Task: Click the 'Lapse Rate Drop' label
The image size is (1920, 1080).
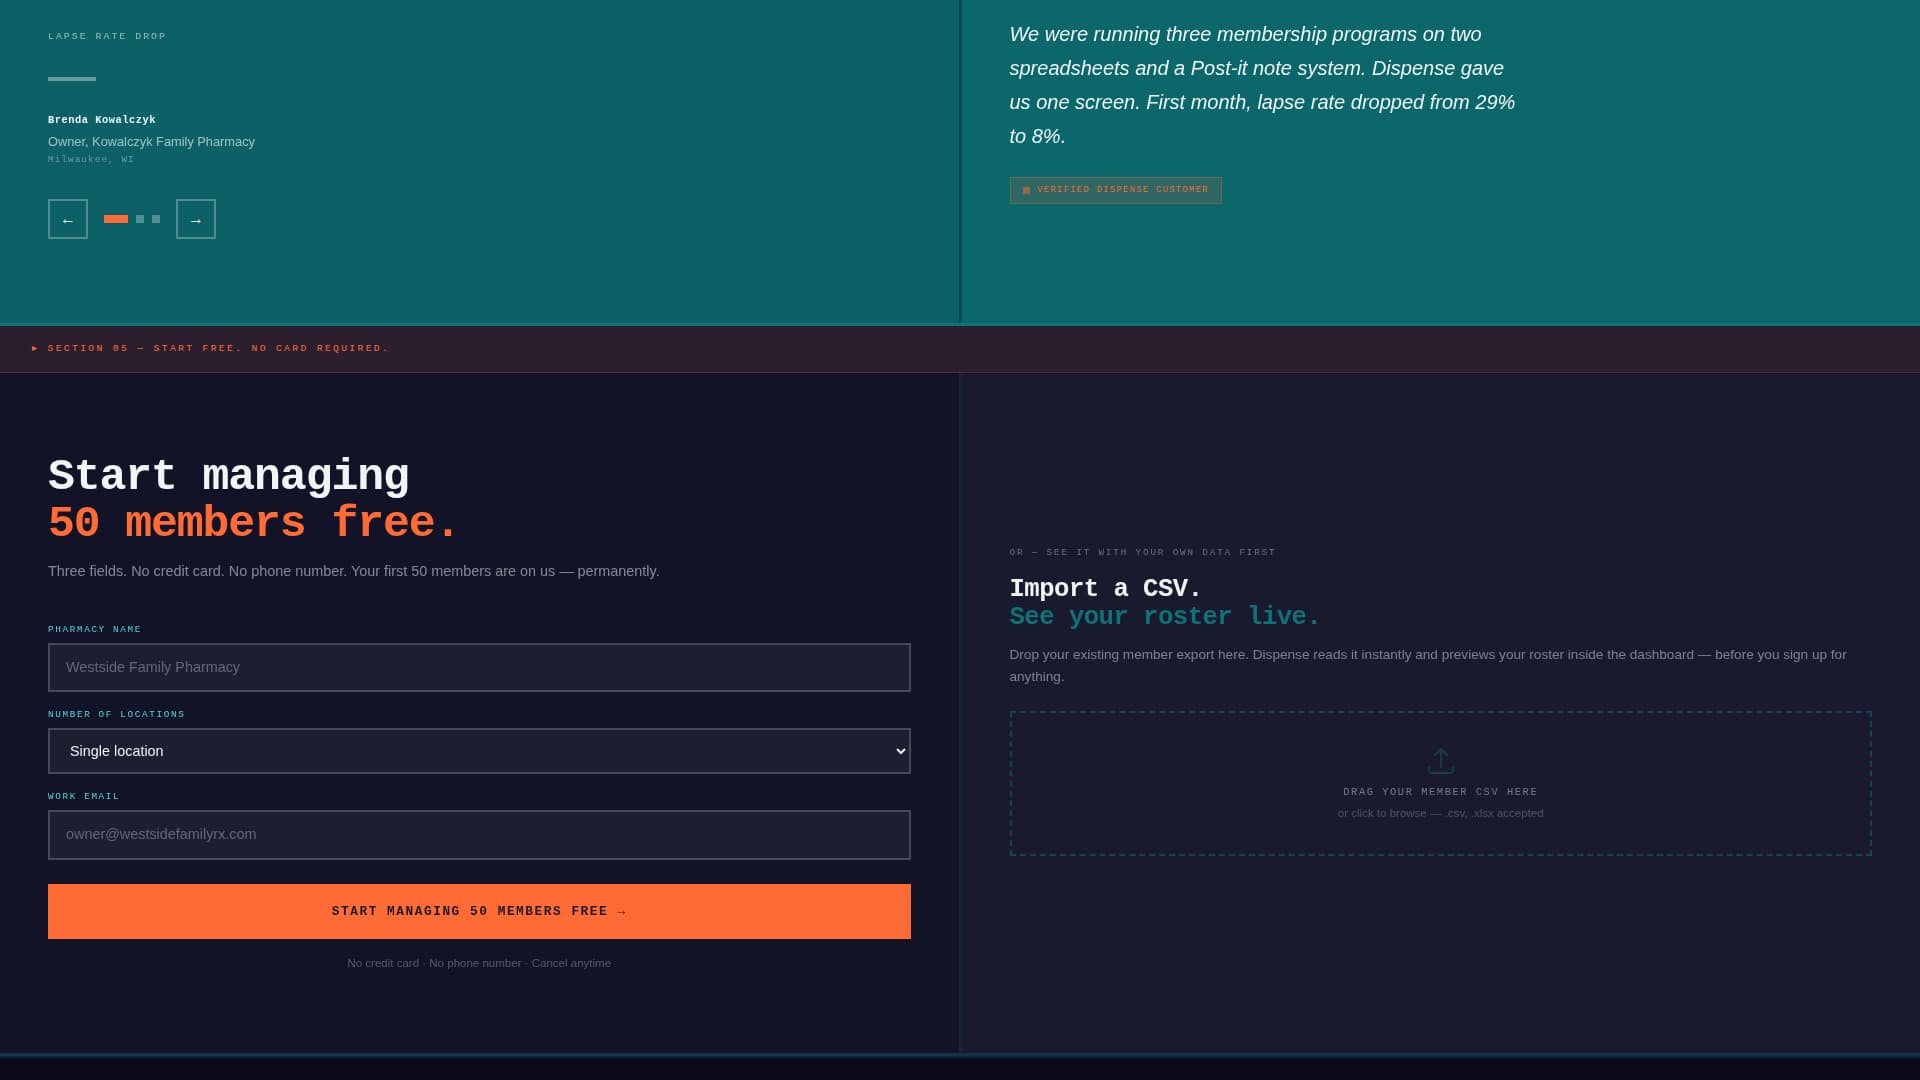Action: tap(107, 36)
